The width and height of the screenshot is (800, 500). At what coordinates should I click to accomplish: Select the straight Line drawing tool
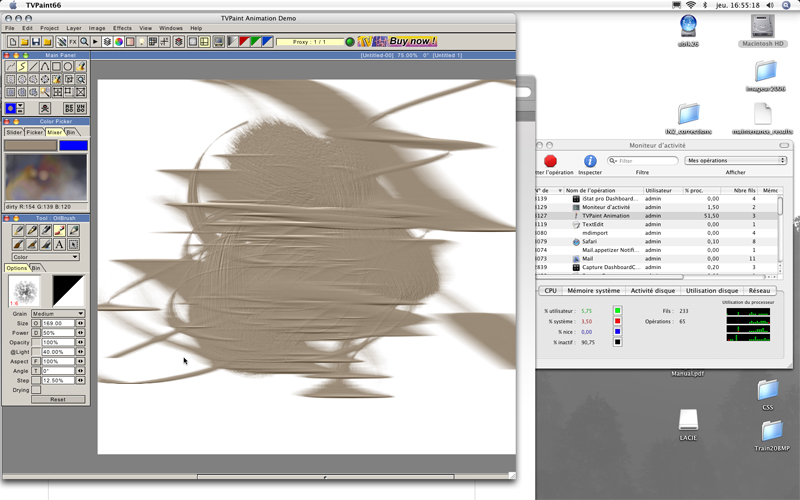click(33, 66)
